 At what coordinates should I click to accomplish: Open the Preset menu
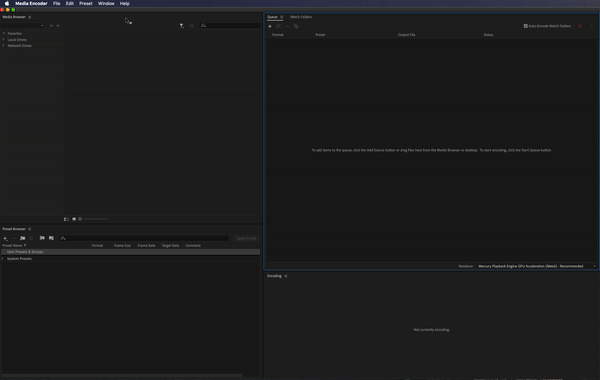[86, 3]
